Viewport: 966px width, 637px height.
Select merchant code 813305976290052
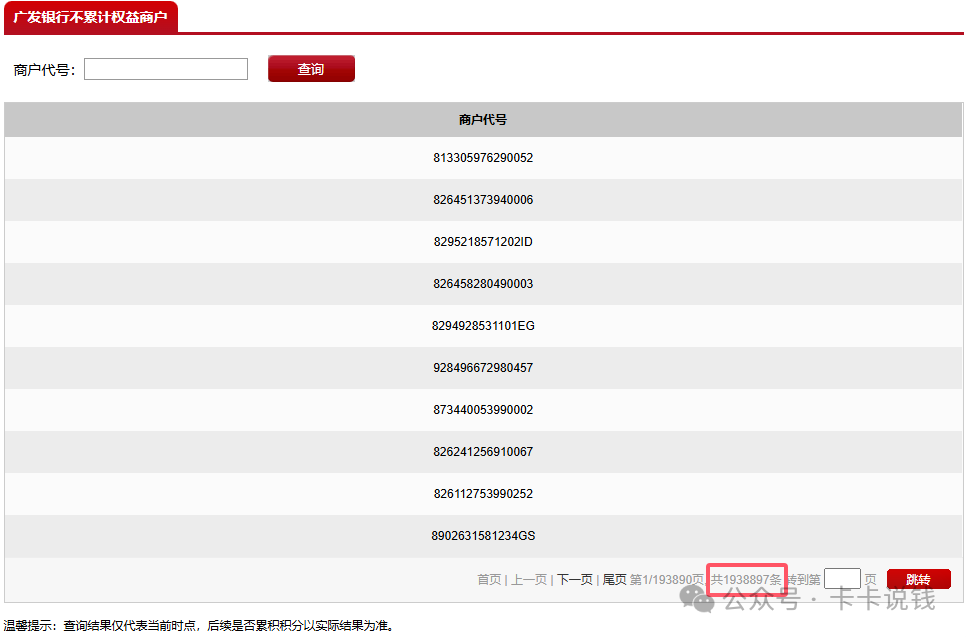[483, 158]
